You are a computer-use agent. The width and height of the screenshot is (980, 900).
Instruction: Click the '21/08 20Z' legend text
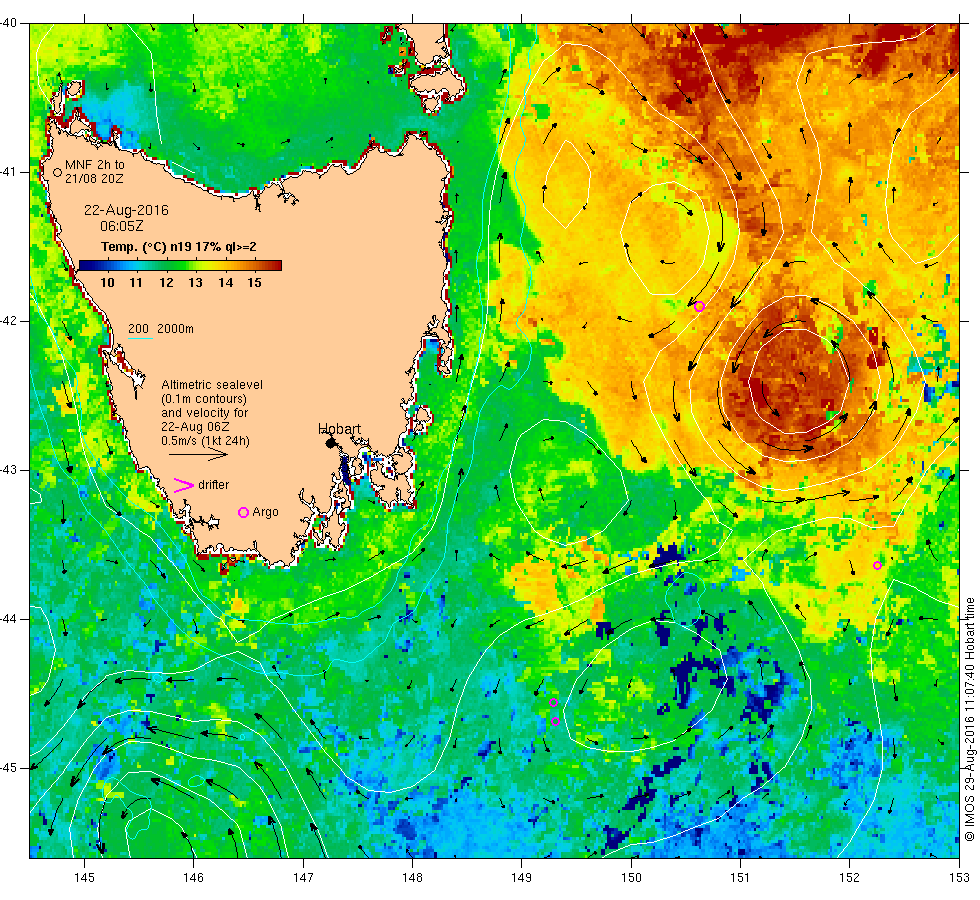tap(94, 179)
